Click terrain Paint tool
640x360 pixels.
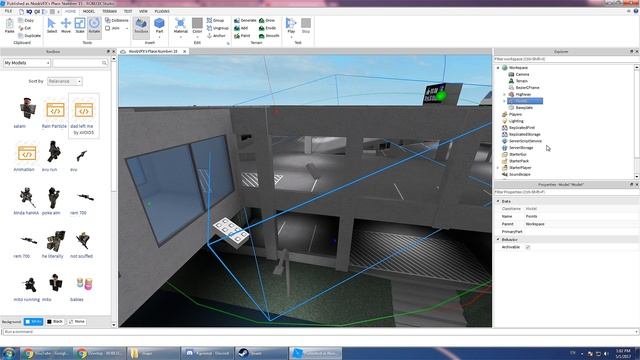242,36
